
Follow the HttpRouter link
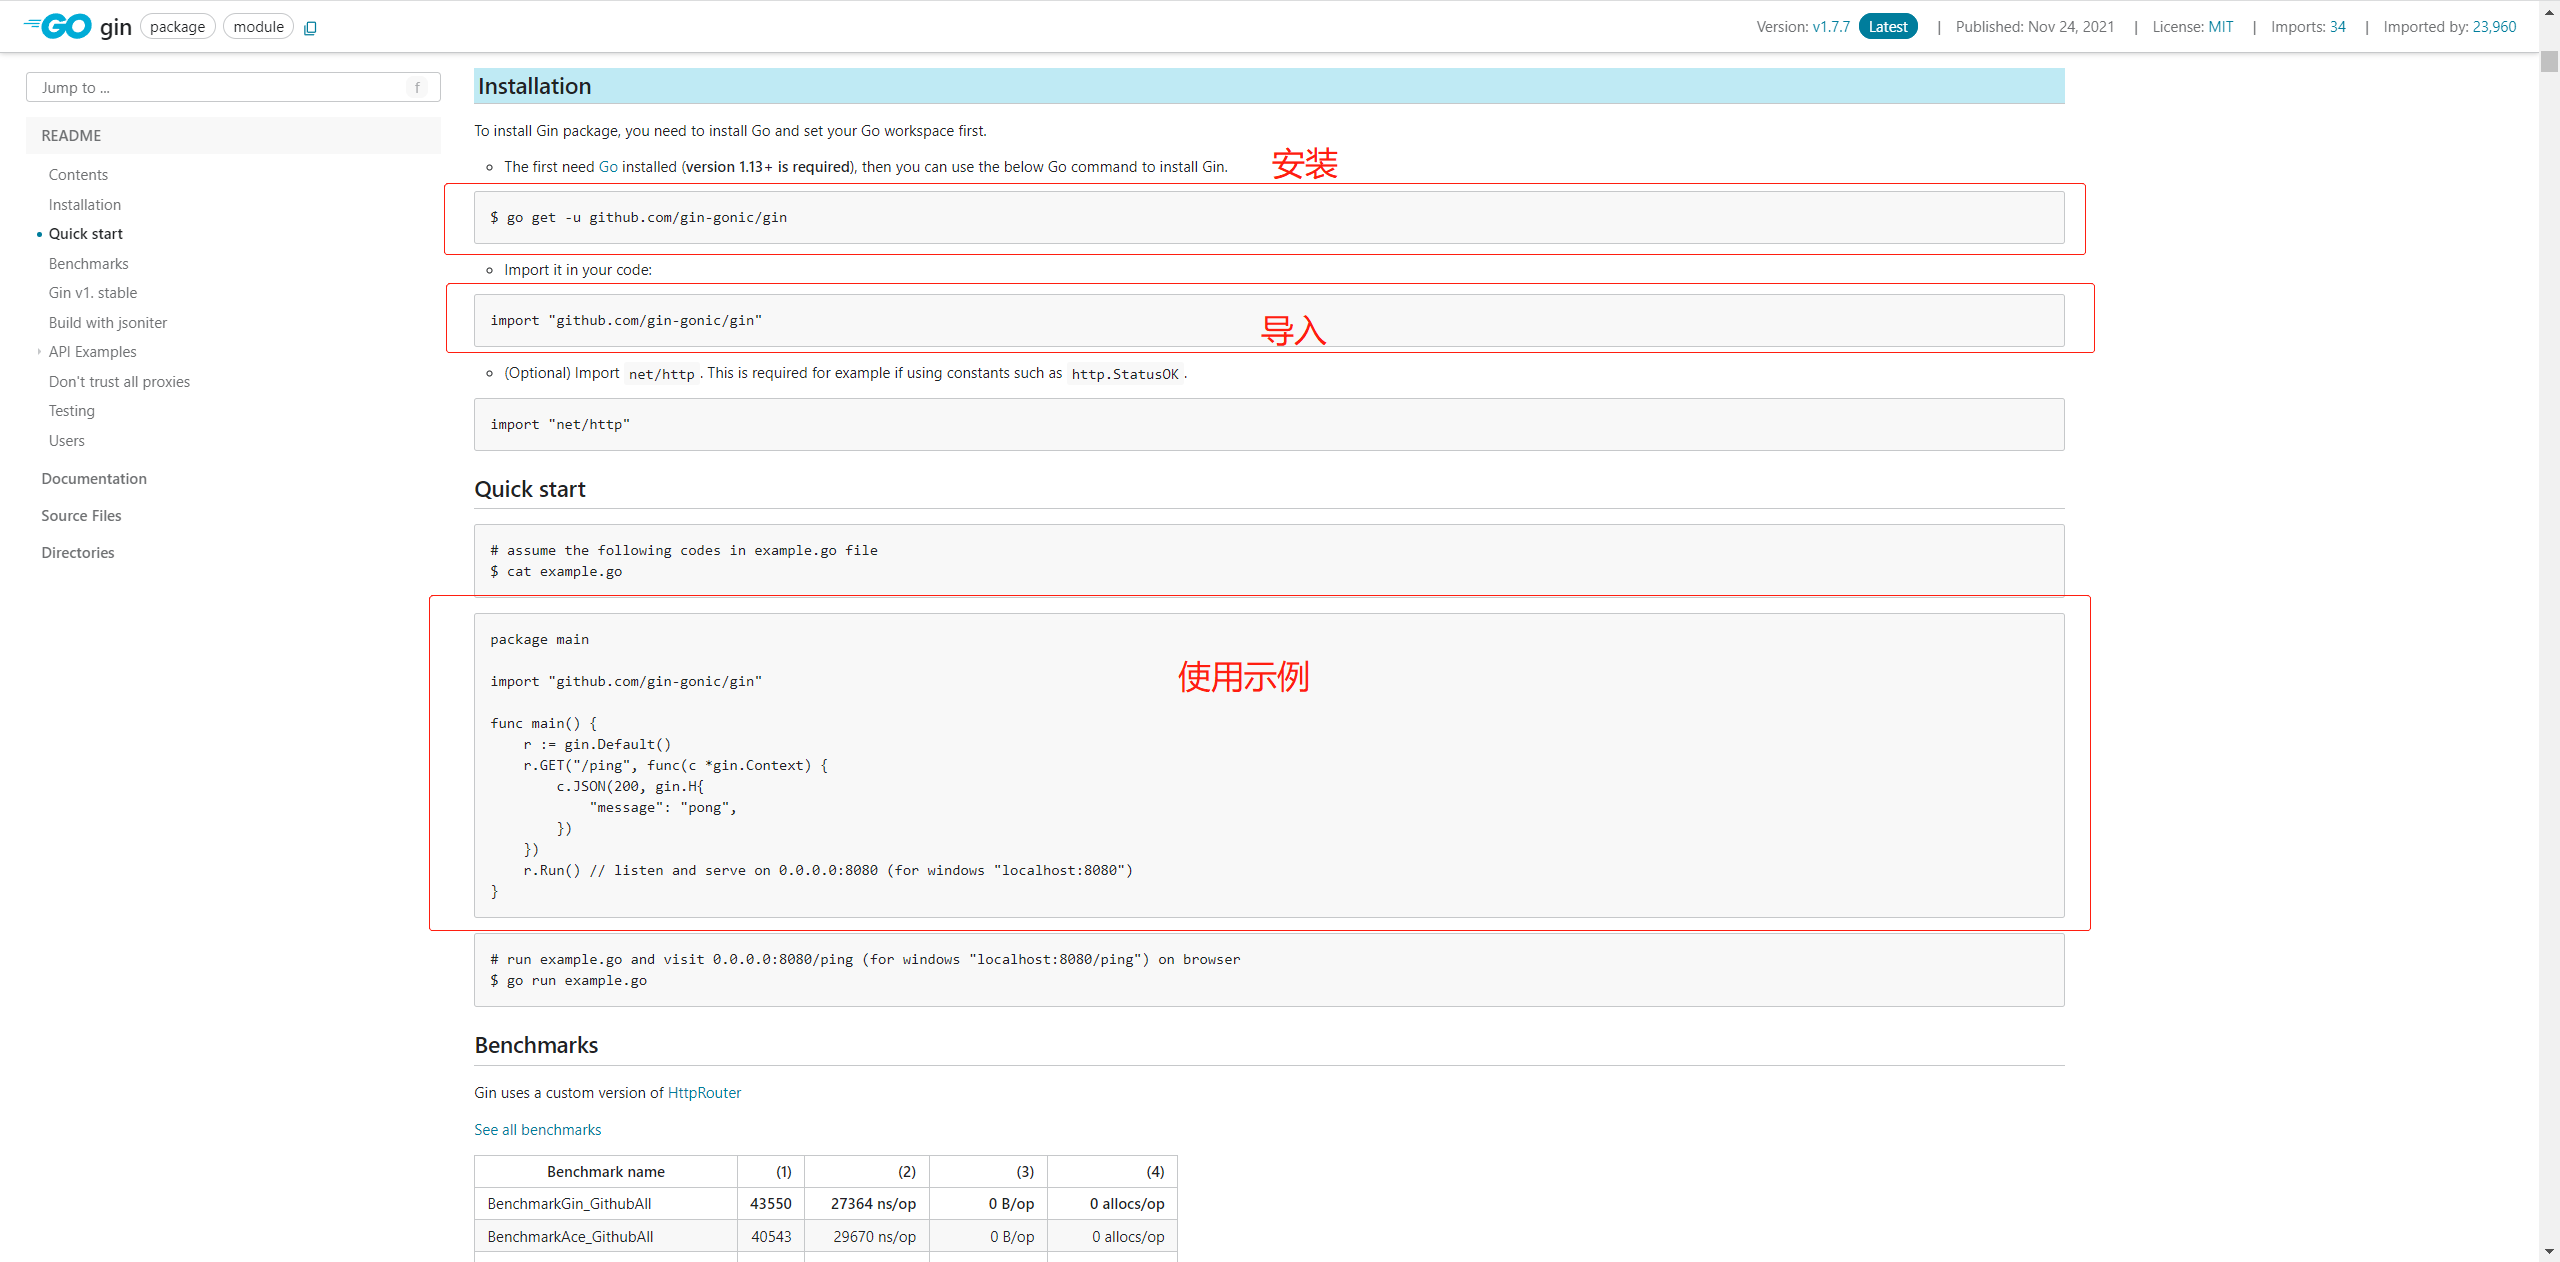point(704,1093)
